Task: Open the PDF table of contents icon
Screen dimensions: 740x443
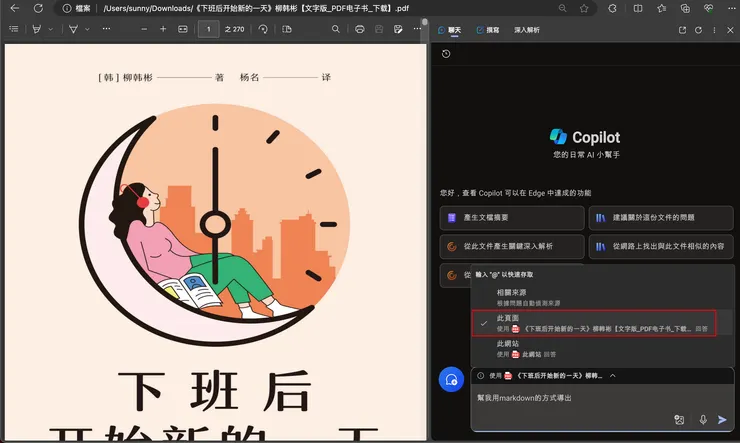Action: [14, 29]
